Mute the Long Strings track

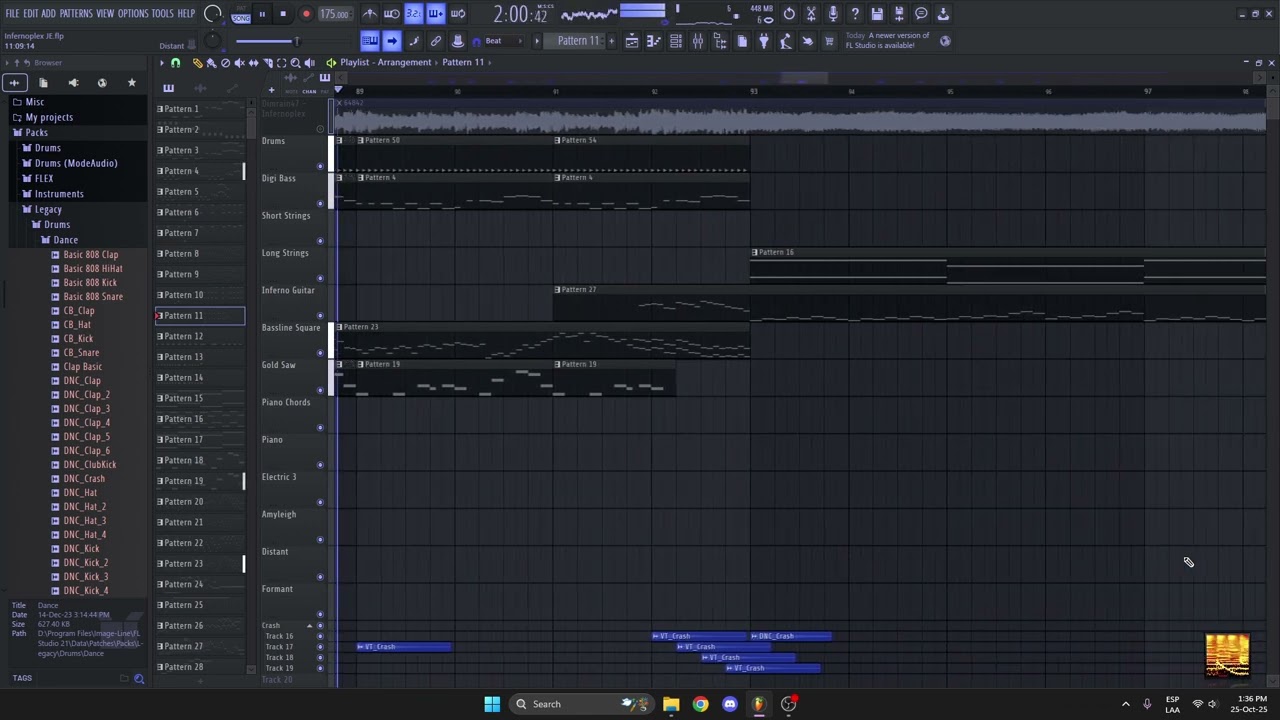click(320, 278)
